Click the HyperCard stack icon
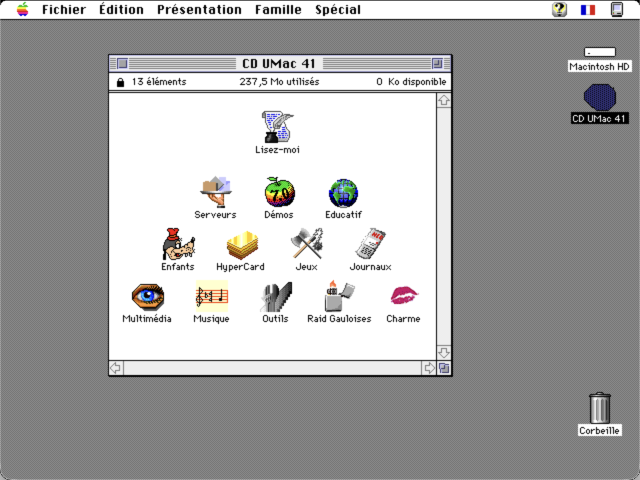The width and height of the screenshot is (640, 480). [242, 245]
